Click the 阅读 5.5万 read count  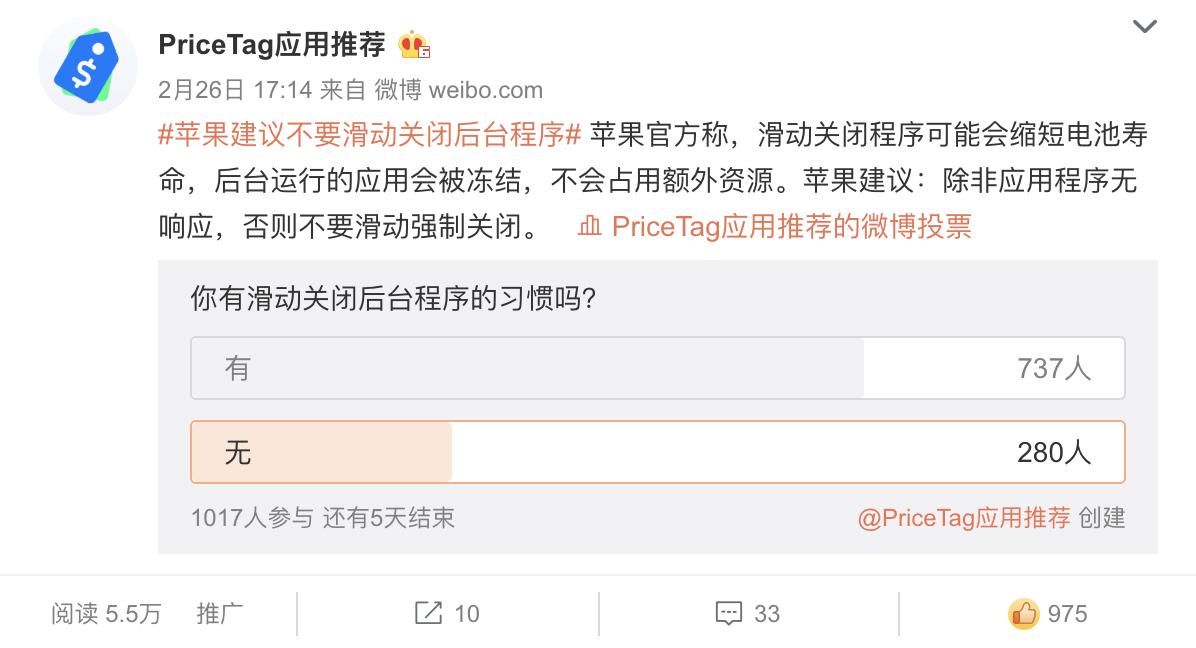(106, 613)
